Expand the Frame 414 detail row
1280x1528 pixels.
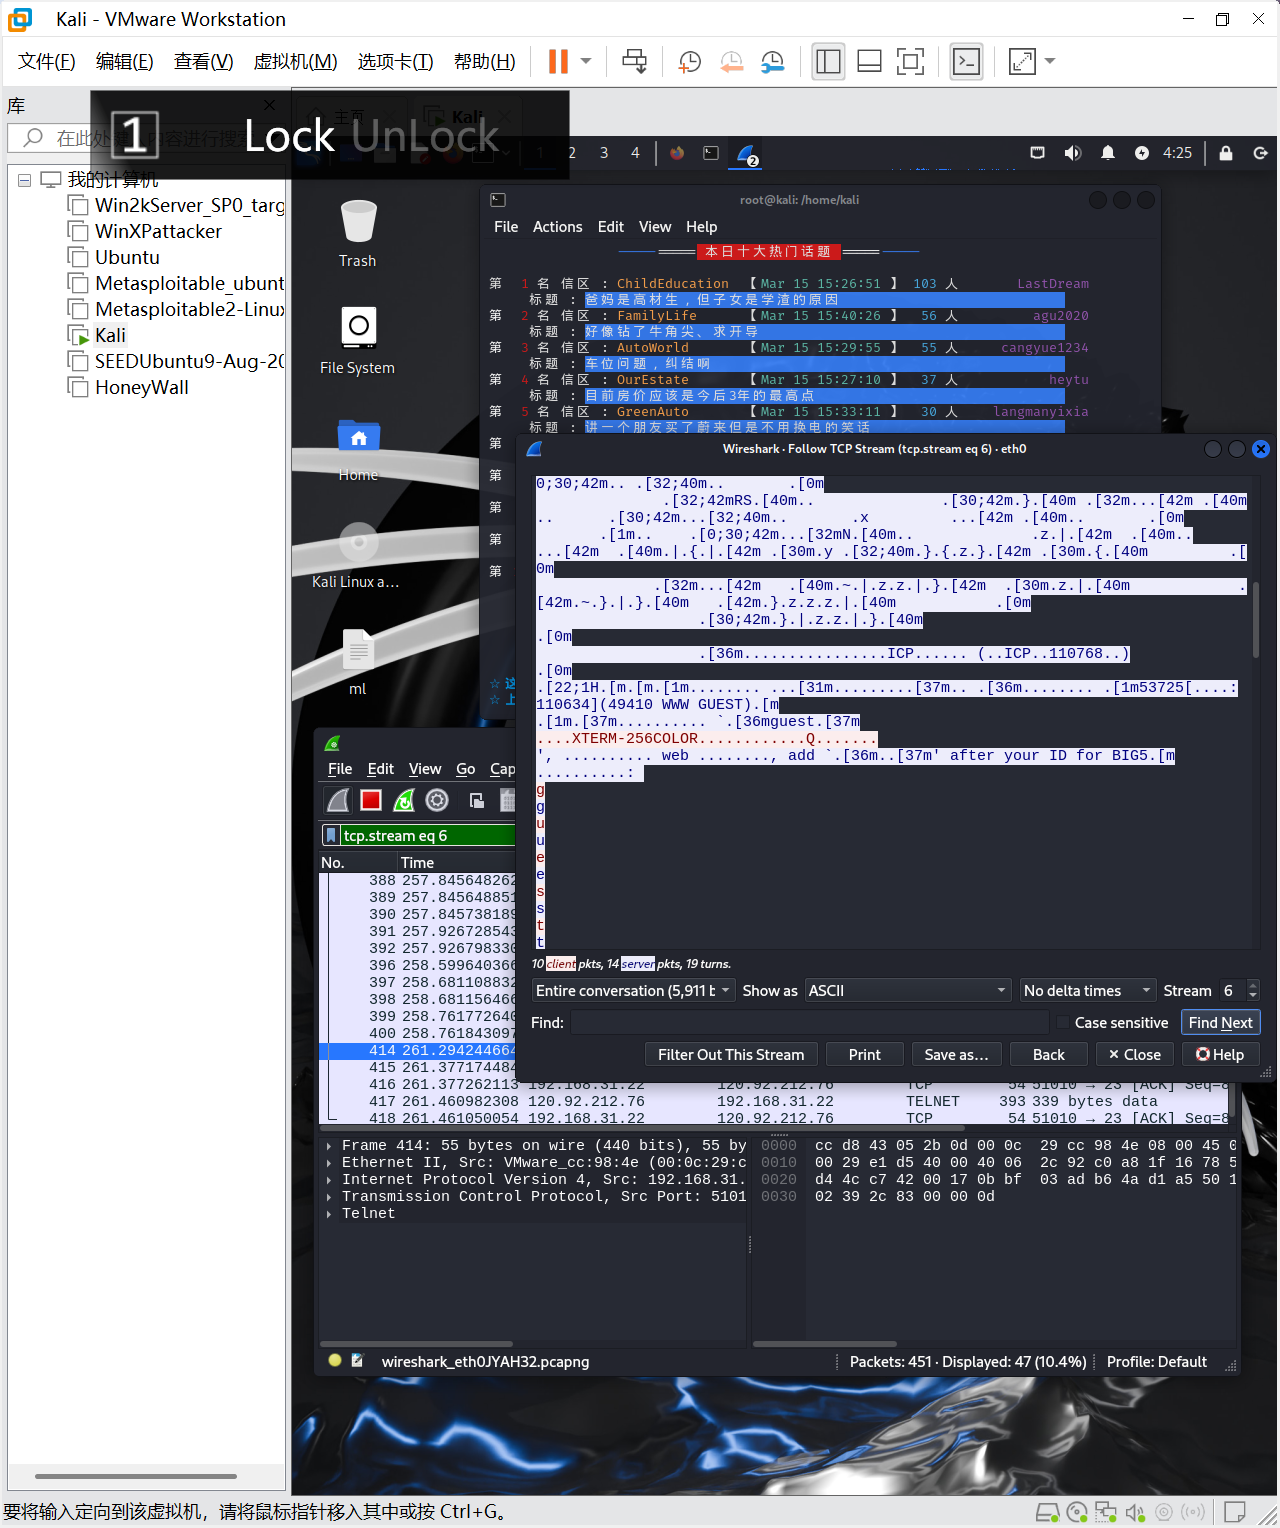point(329,1146)
